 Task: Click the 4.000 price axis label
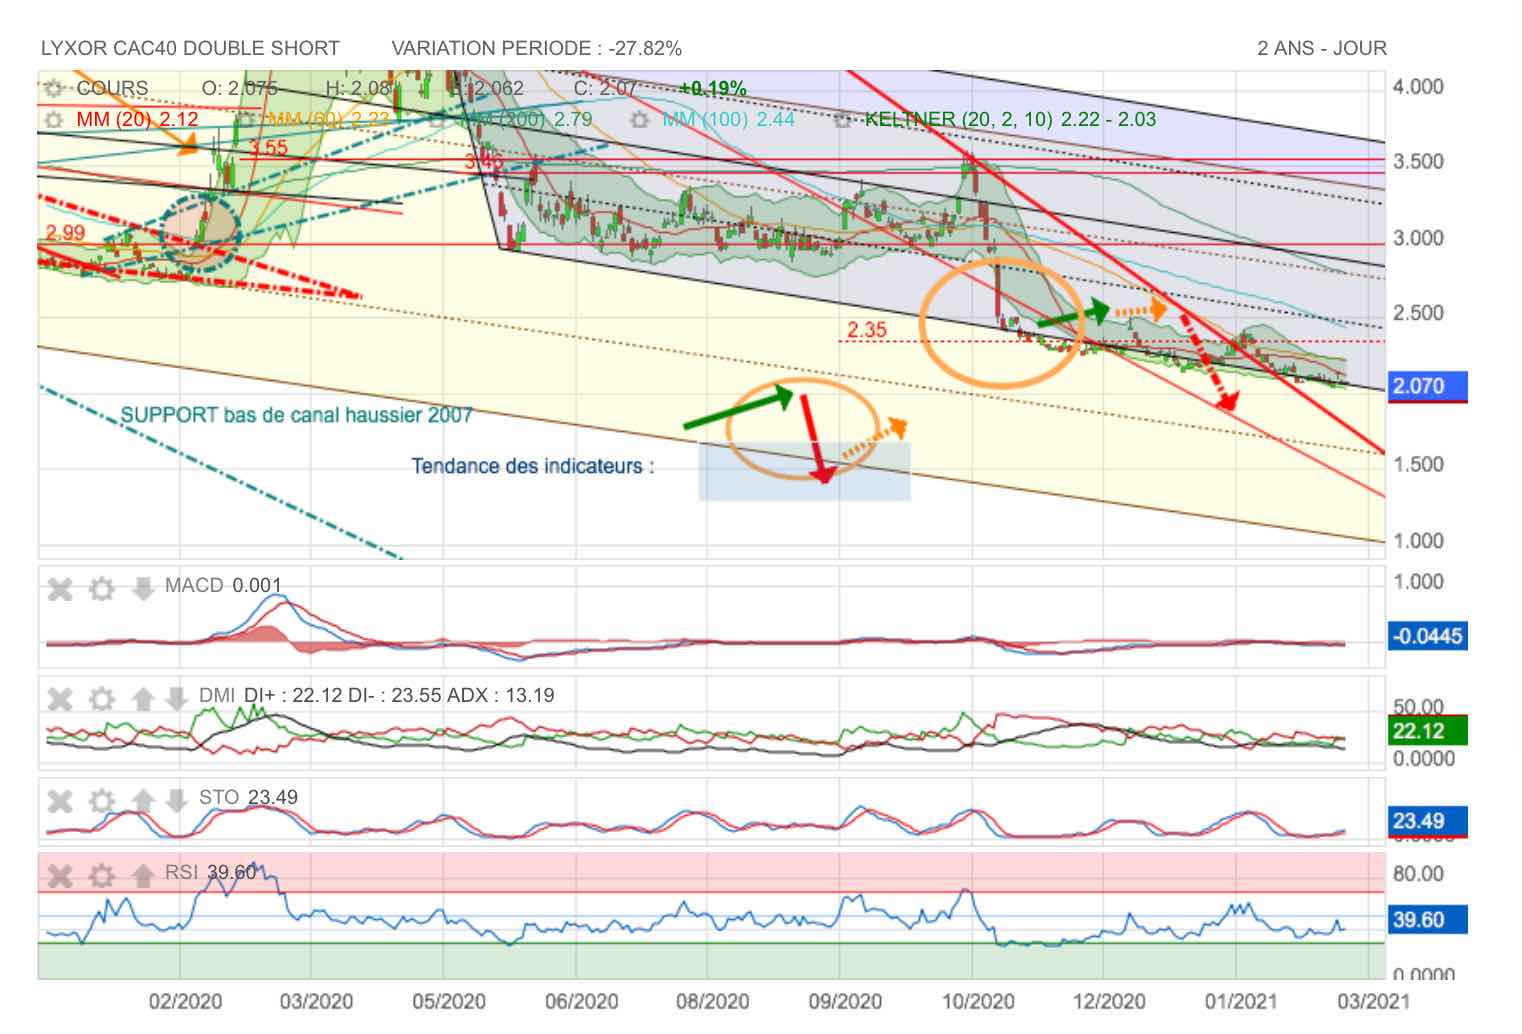tap(1418, 87)
